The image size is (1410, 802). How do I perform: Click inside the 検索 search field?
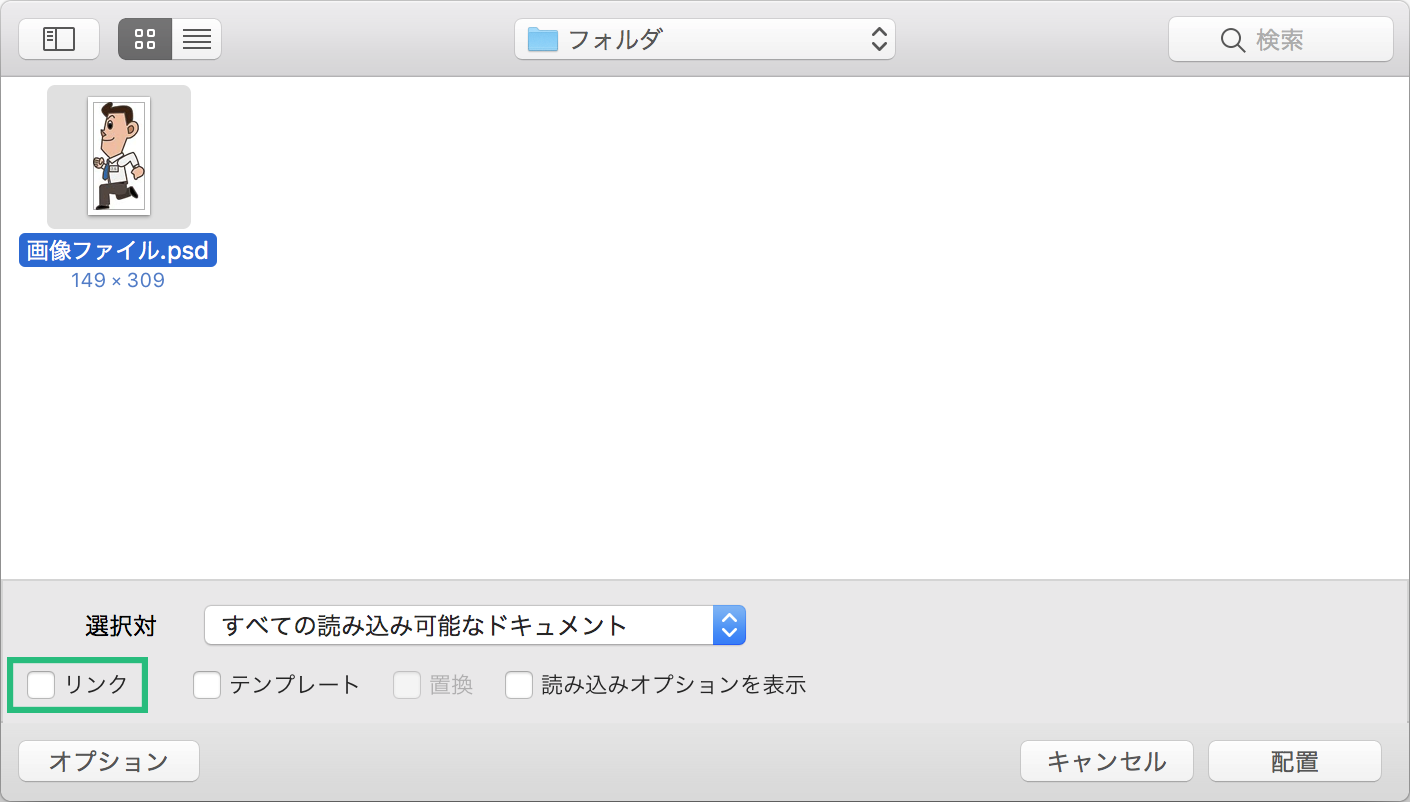(x=1290, y=39)
